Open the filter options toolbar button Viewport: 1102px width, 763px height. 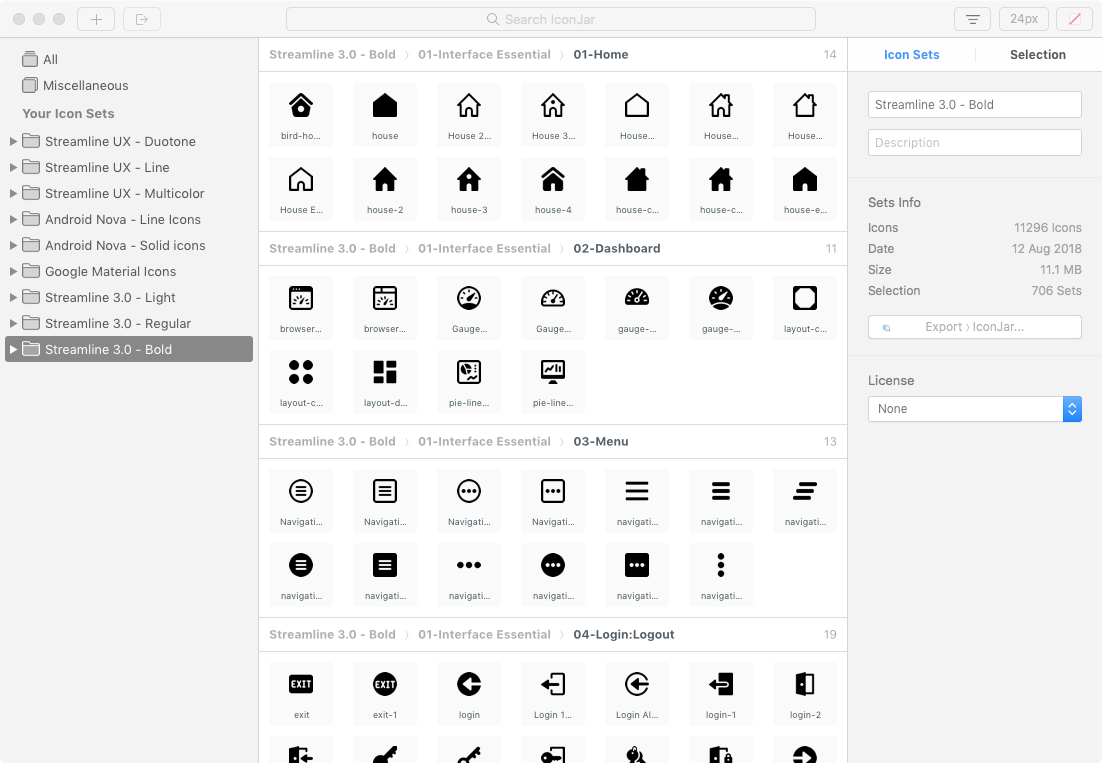pyautogui.click(x=973, y=19)
